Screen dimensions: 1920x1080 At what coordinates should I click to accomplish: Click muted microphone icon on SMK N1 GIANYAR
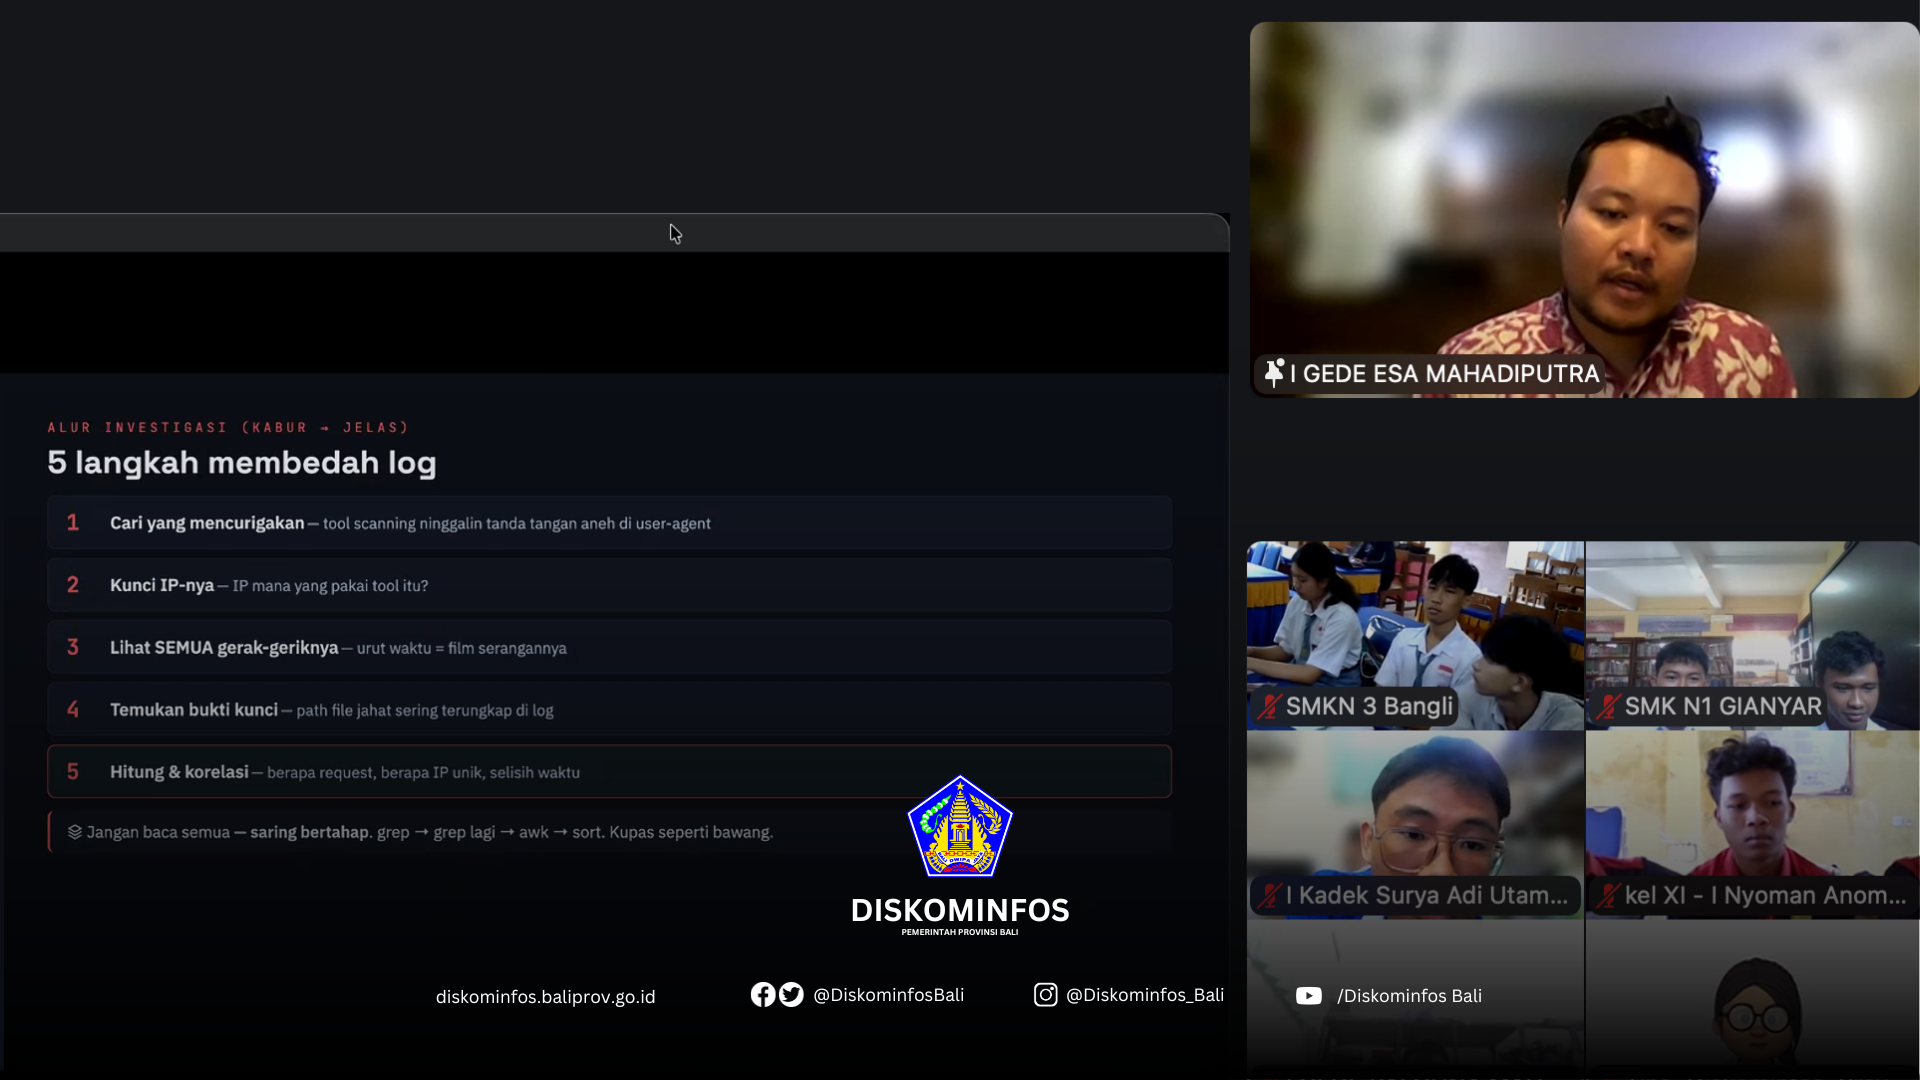tap(1608, 707)
